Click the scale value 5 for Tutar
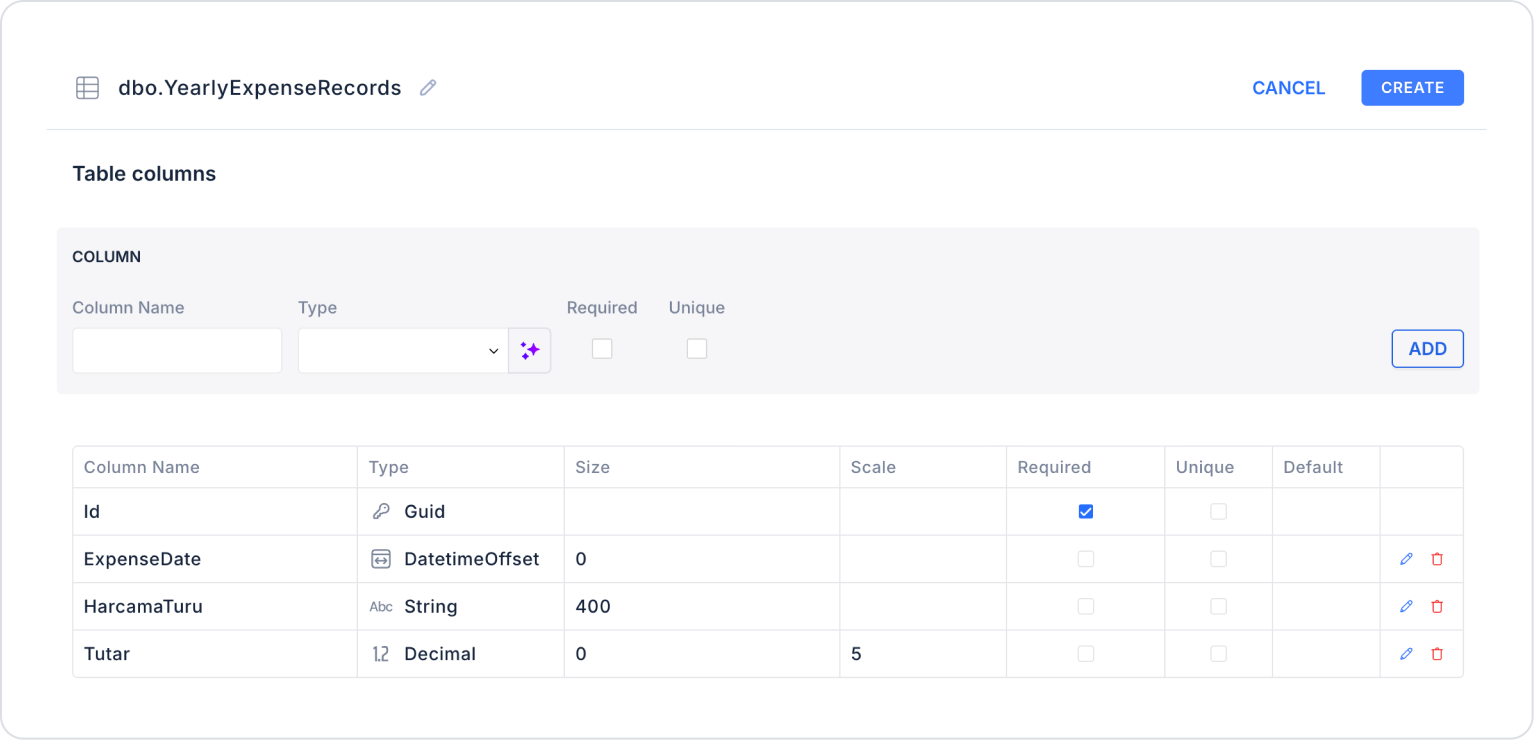 [x=856, y=654]
